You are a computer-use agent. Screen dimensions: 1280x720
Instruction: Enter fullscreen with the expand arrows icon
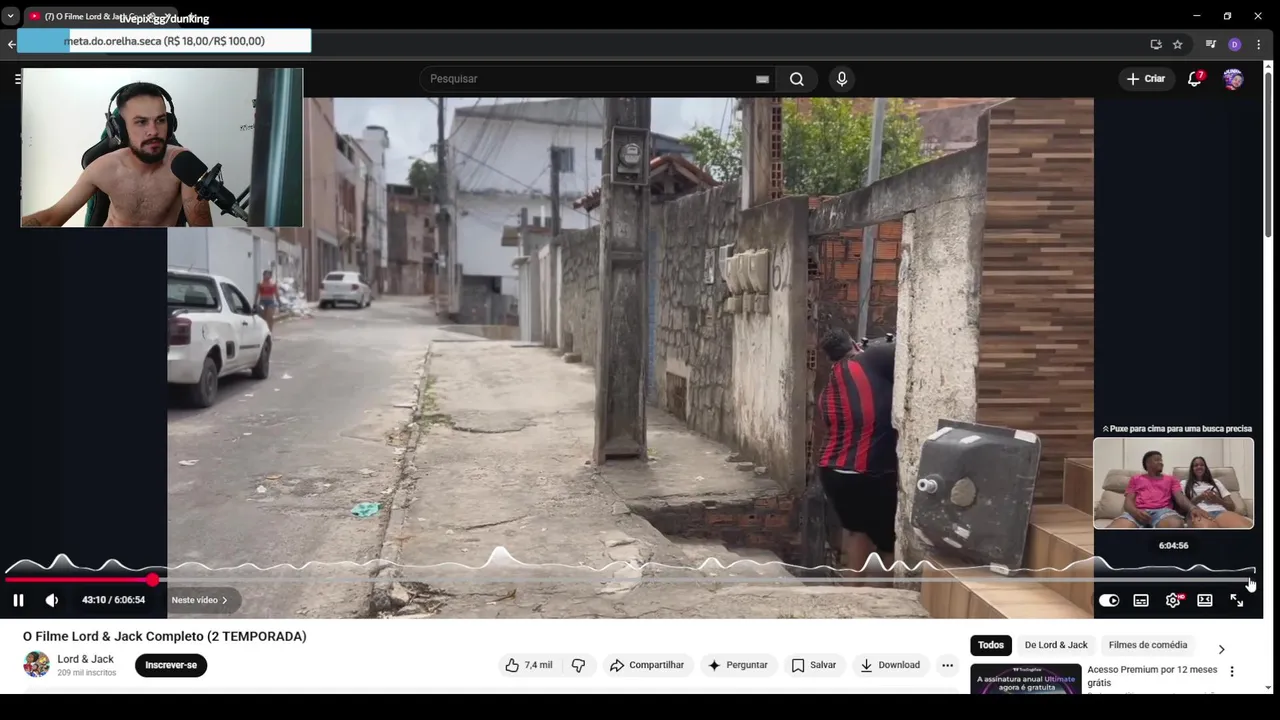1237,600
